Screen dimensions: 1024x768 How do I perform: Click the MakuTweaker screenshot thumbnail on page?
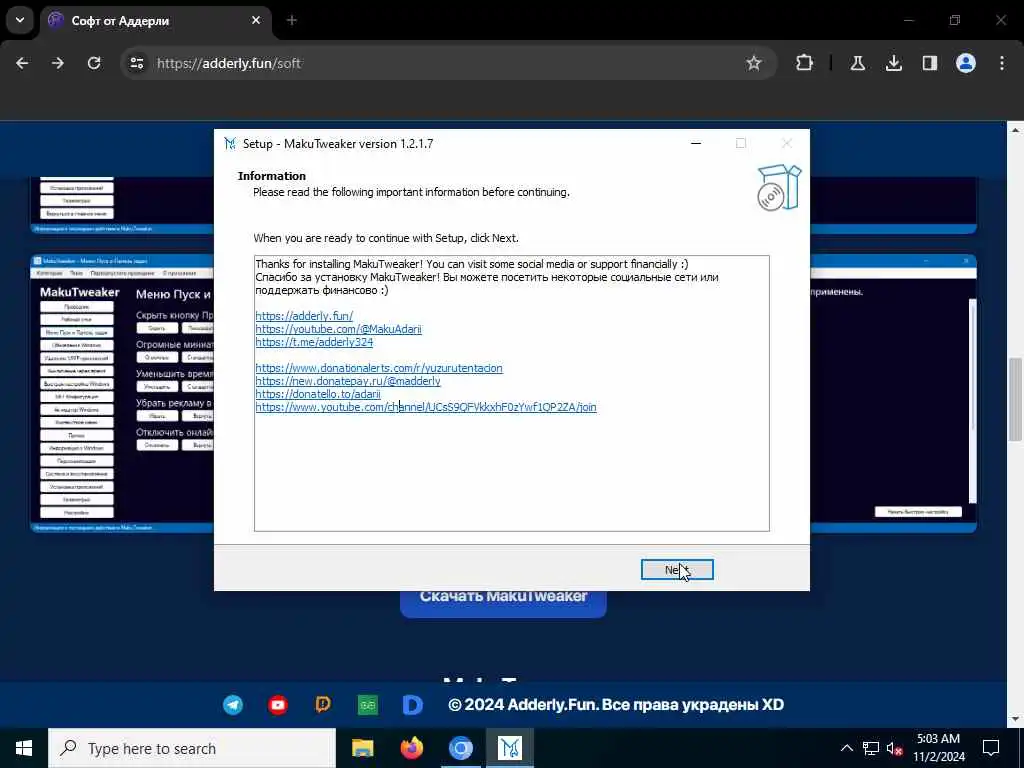tap(122, 393)
